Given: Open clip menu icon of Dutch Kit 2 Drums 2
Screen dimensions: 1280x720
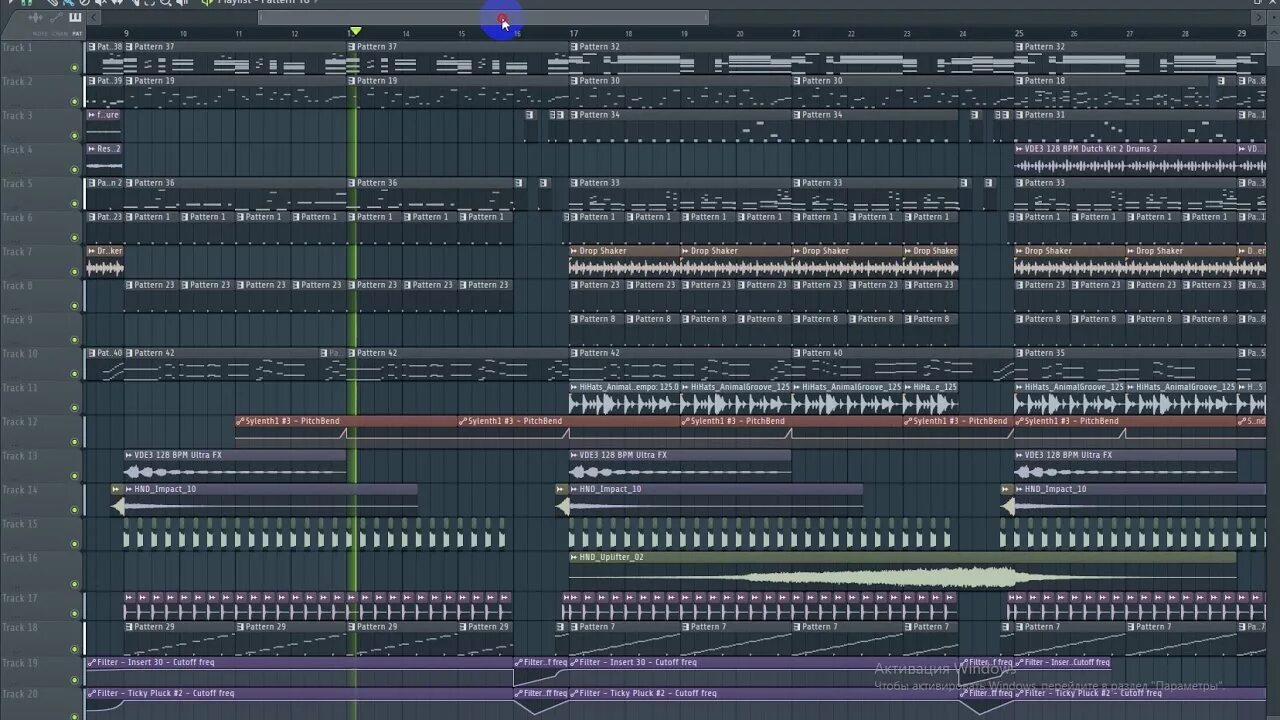Looking at the screenshot, I should pyautogui.click(x=1020, y=149).
